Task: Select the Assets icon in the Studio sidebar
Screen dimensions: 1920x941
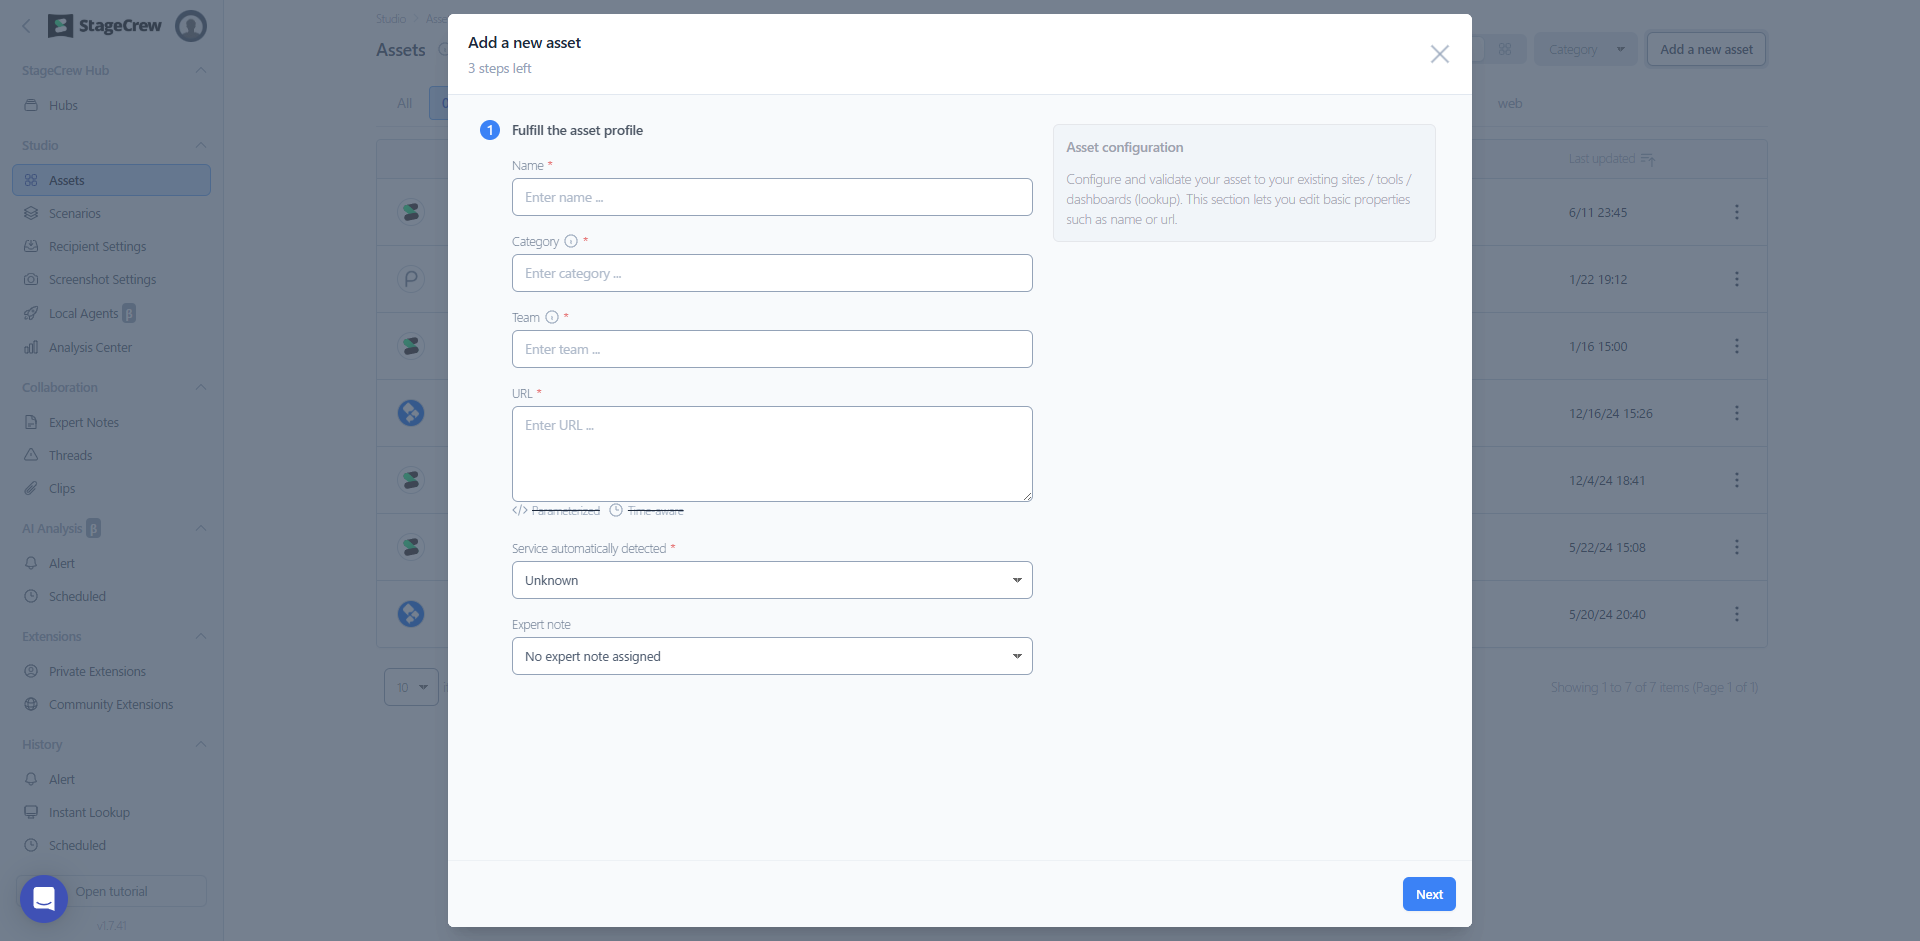Action: 33,180
